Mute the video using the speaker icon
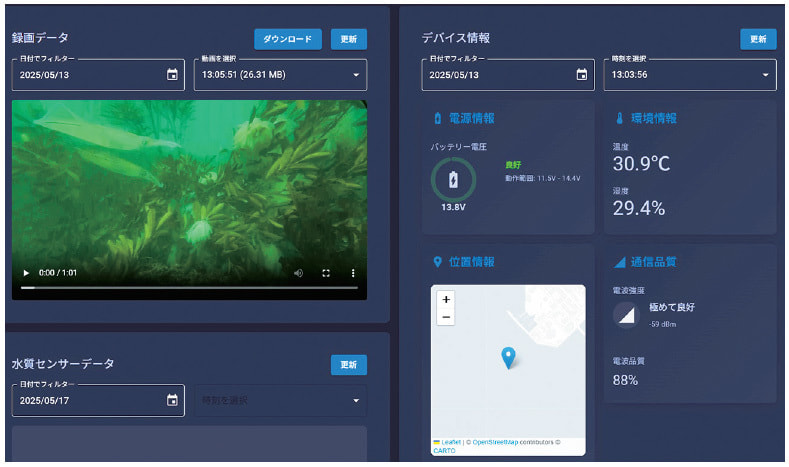The height and width of the screenshot is (467, 789). (x=298, y=272)
